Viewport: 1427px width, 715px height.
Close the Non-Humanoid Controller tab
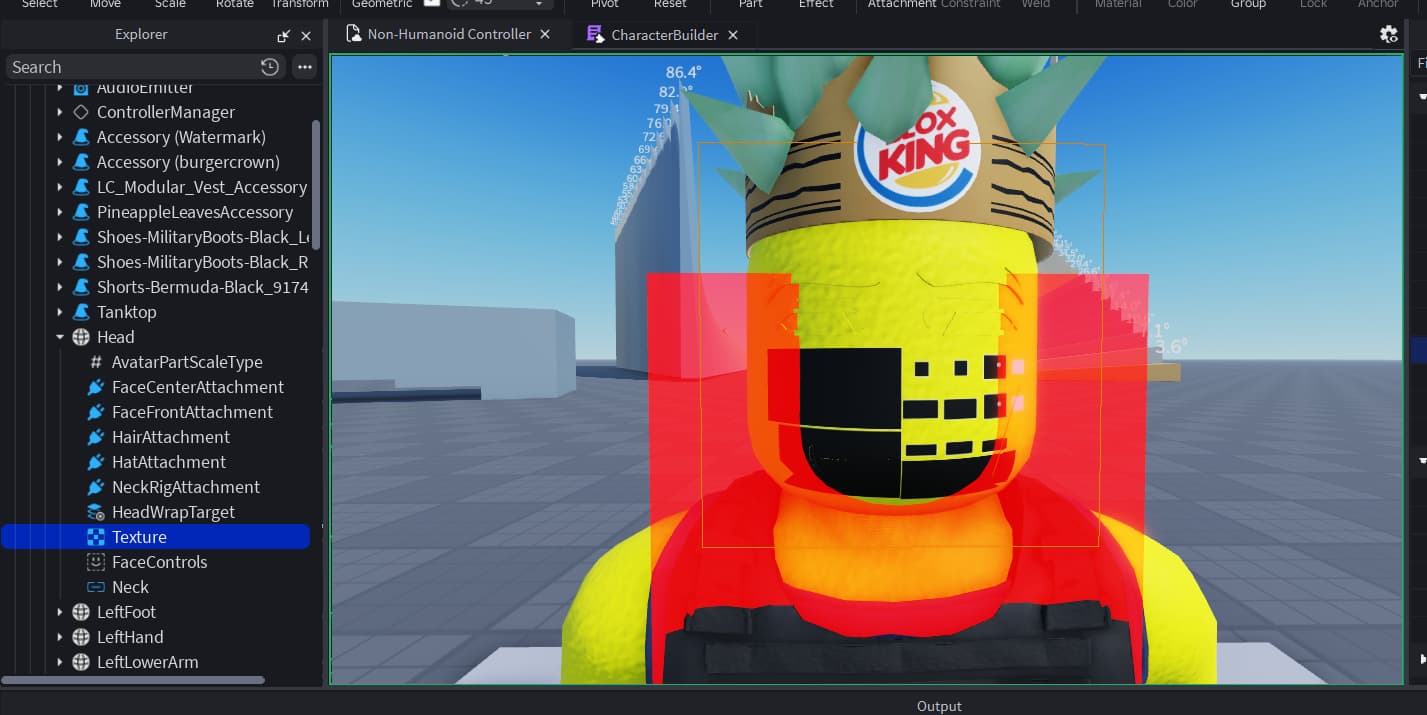545,34
